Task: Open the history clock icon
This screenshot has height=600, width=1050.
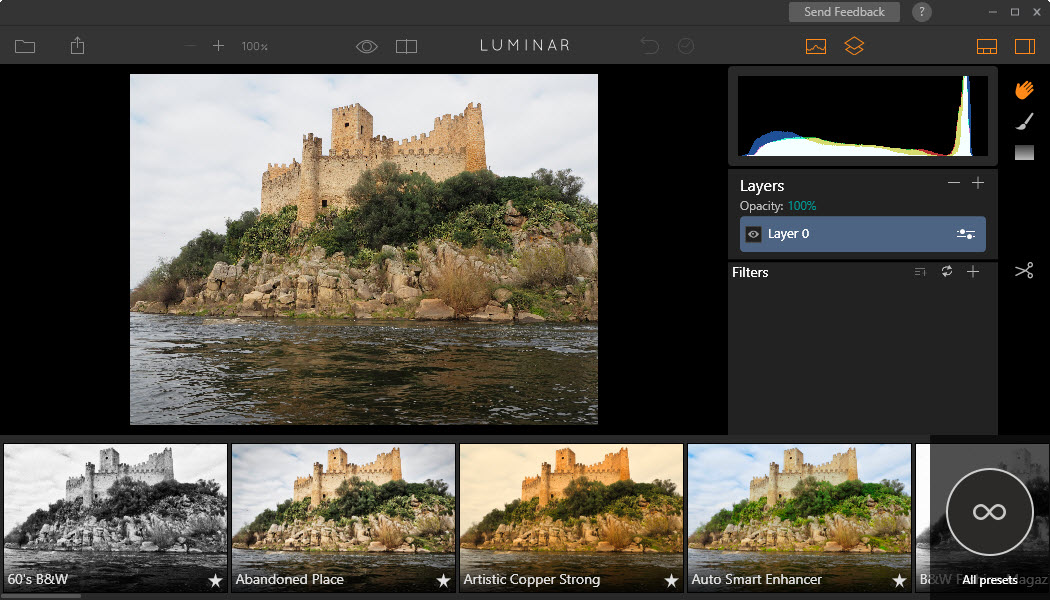Action: pyautogui.click(x=686, y=46)
